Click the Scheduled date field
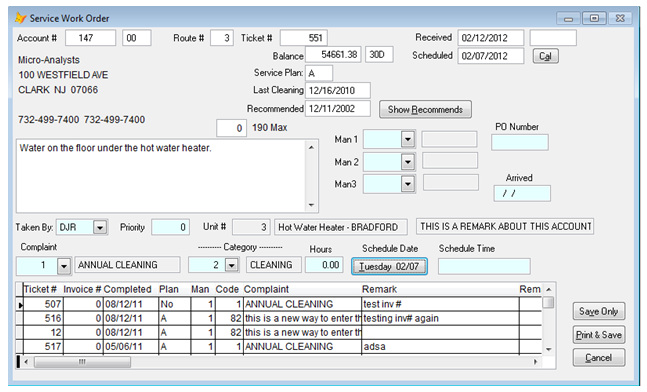Screen dimensions: 647x392 coord(491,56)
